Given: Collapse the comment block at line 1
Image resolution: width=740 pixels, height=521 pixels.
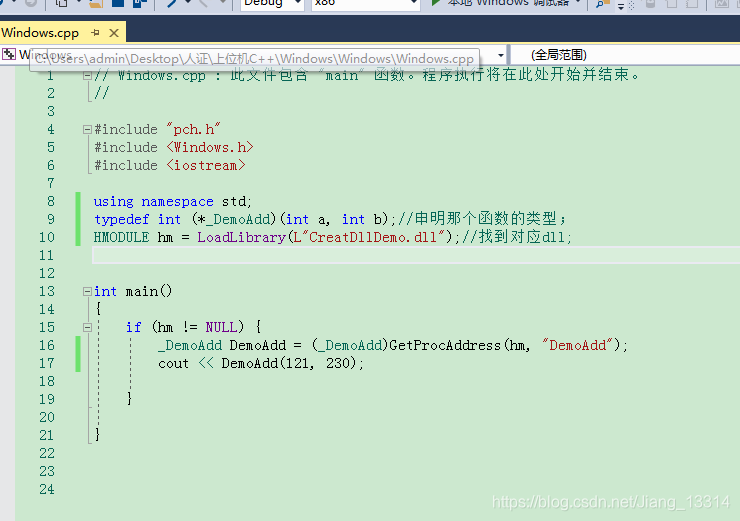Looking at the screenshot, I should 87,76.
